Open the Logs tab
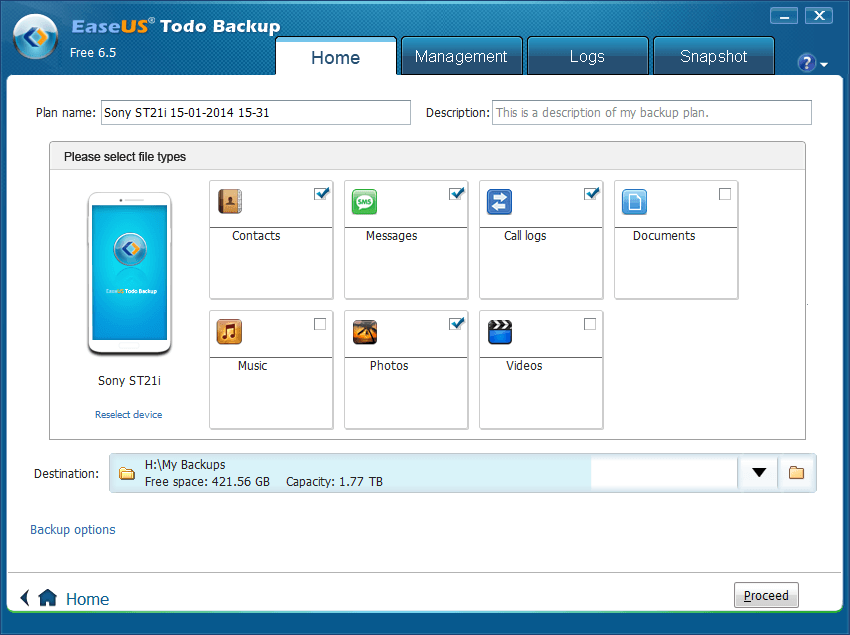Screen dimensions: 850x635 (587, 57)
